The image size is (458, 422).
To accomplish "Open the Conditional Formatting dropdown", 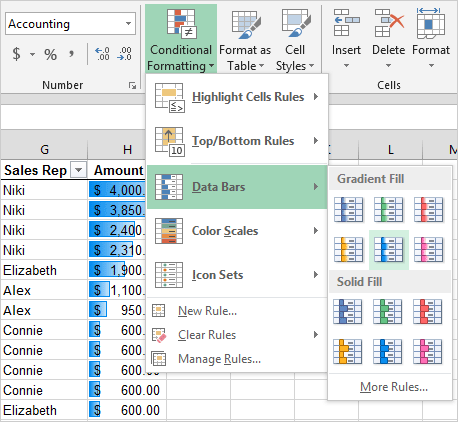I will point(181,39).
